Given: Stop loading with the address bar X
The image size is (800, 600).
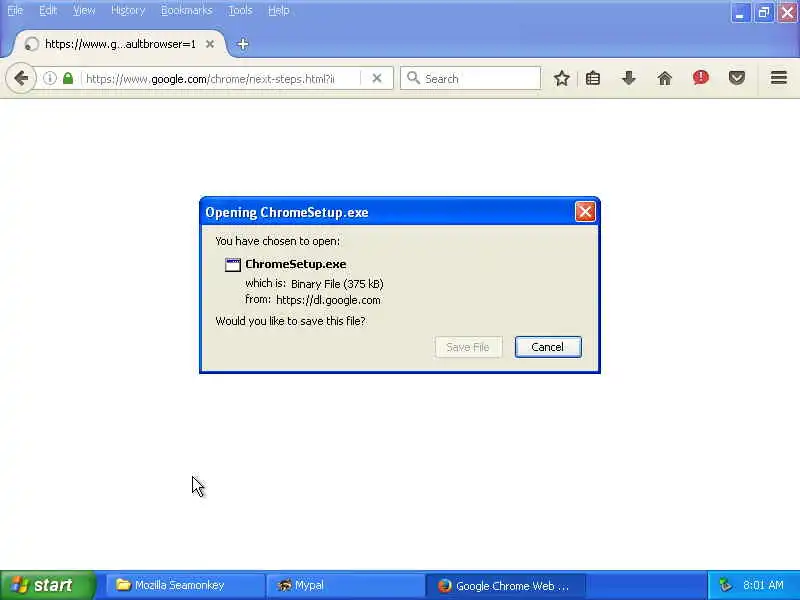Looking at the screenshot, I should (377, 78).
